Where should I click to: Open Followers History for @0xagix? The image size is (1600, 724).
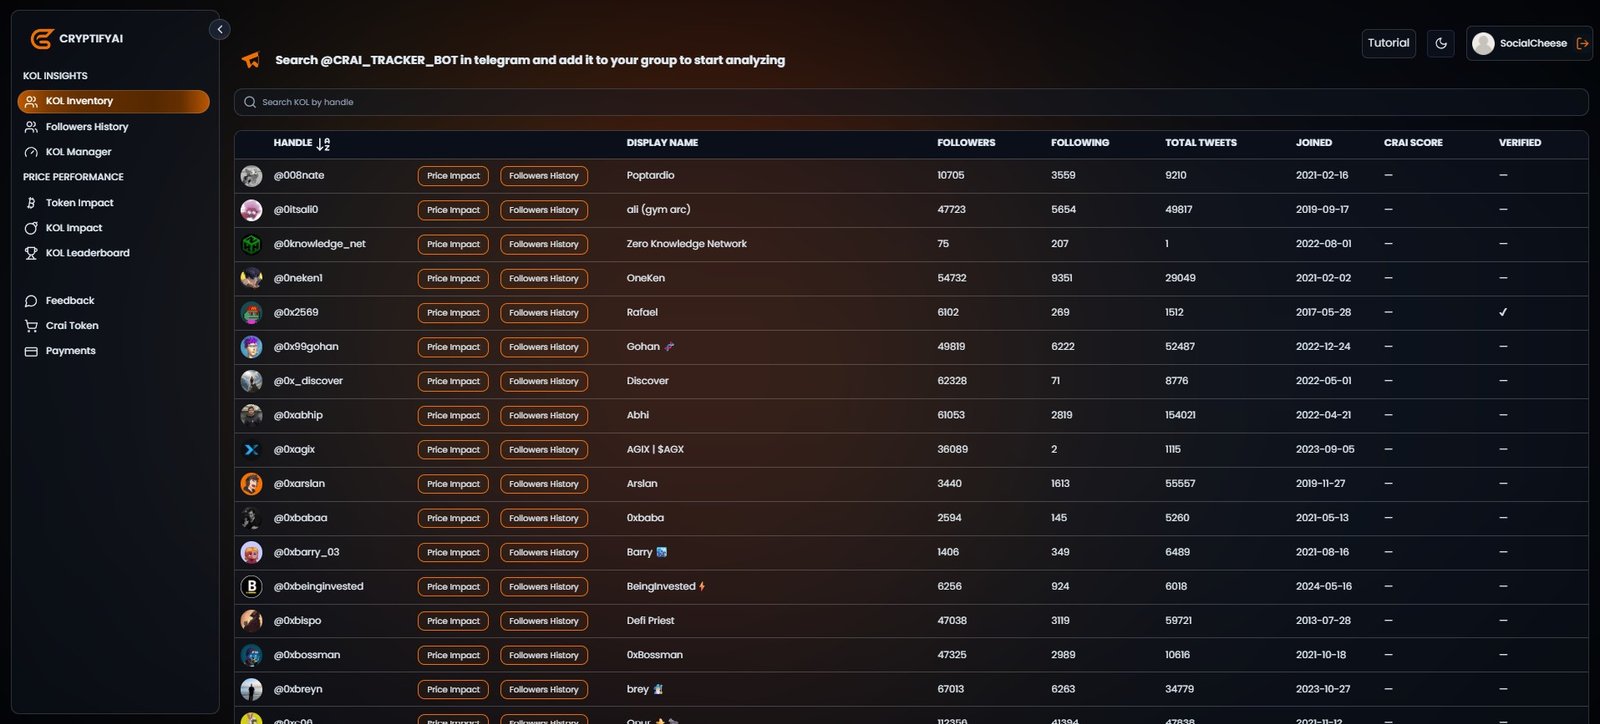click(544, 450)
